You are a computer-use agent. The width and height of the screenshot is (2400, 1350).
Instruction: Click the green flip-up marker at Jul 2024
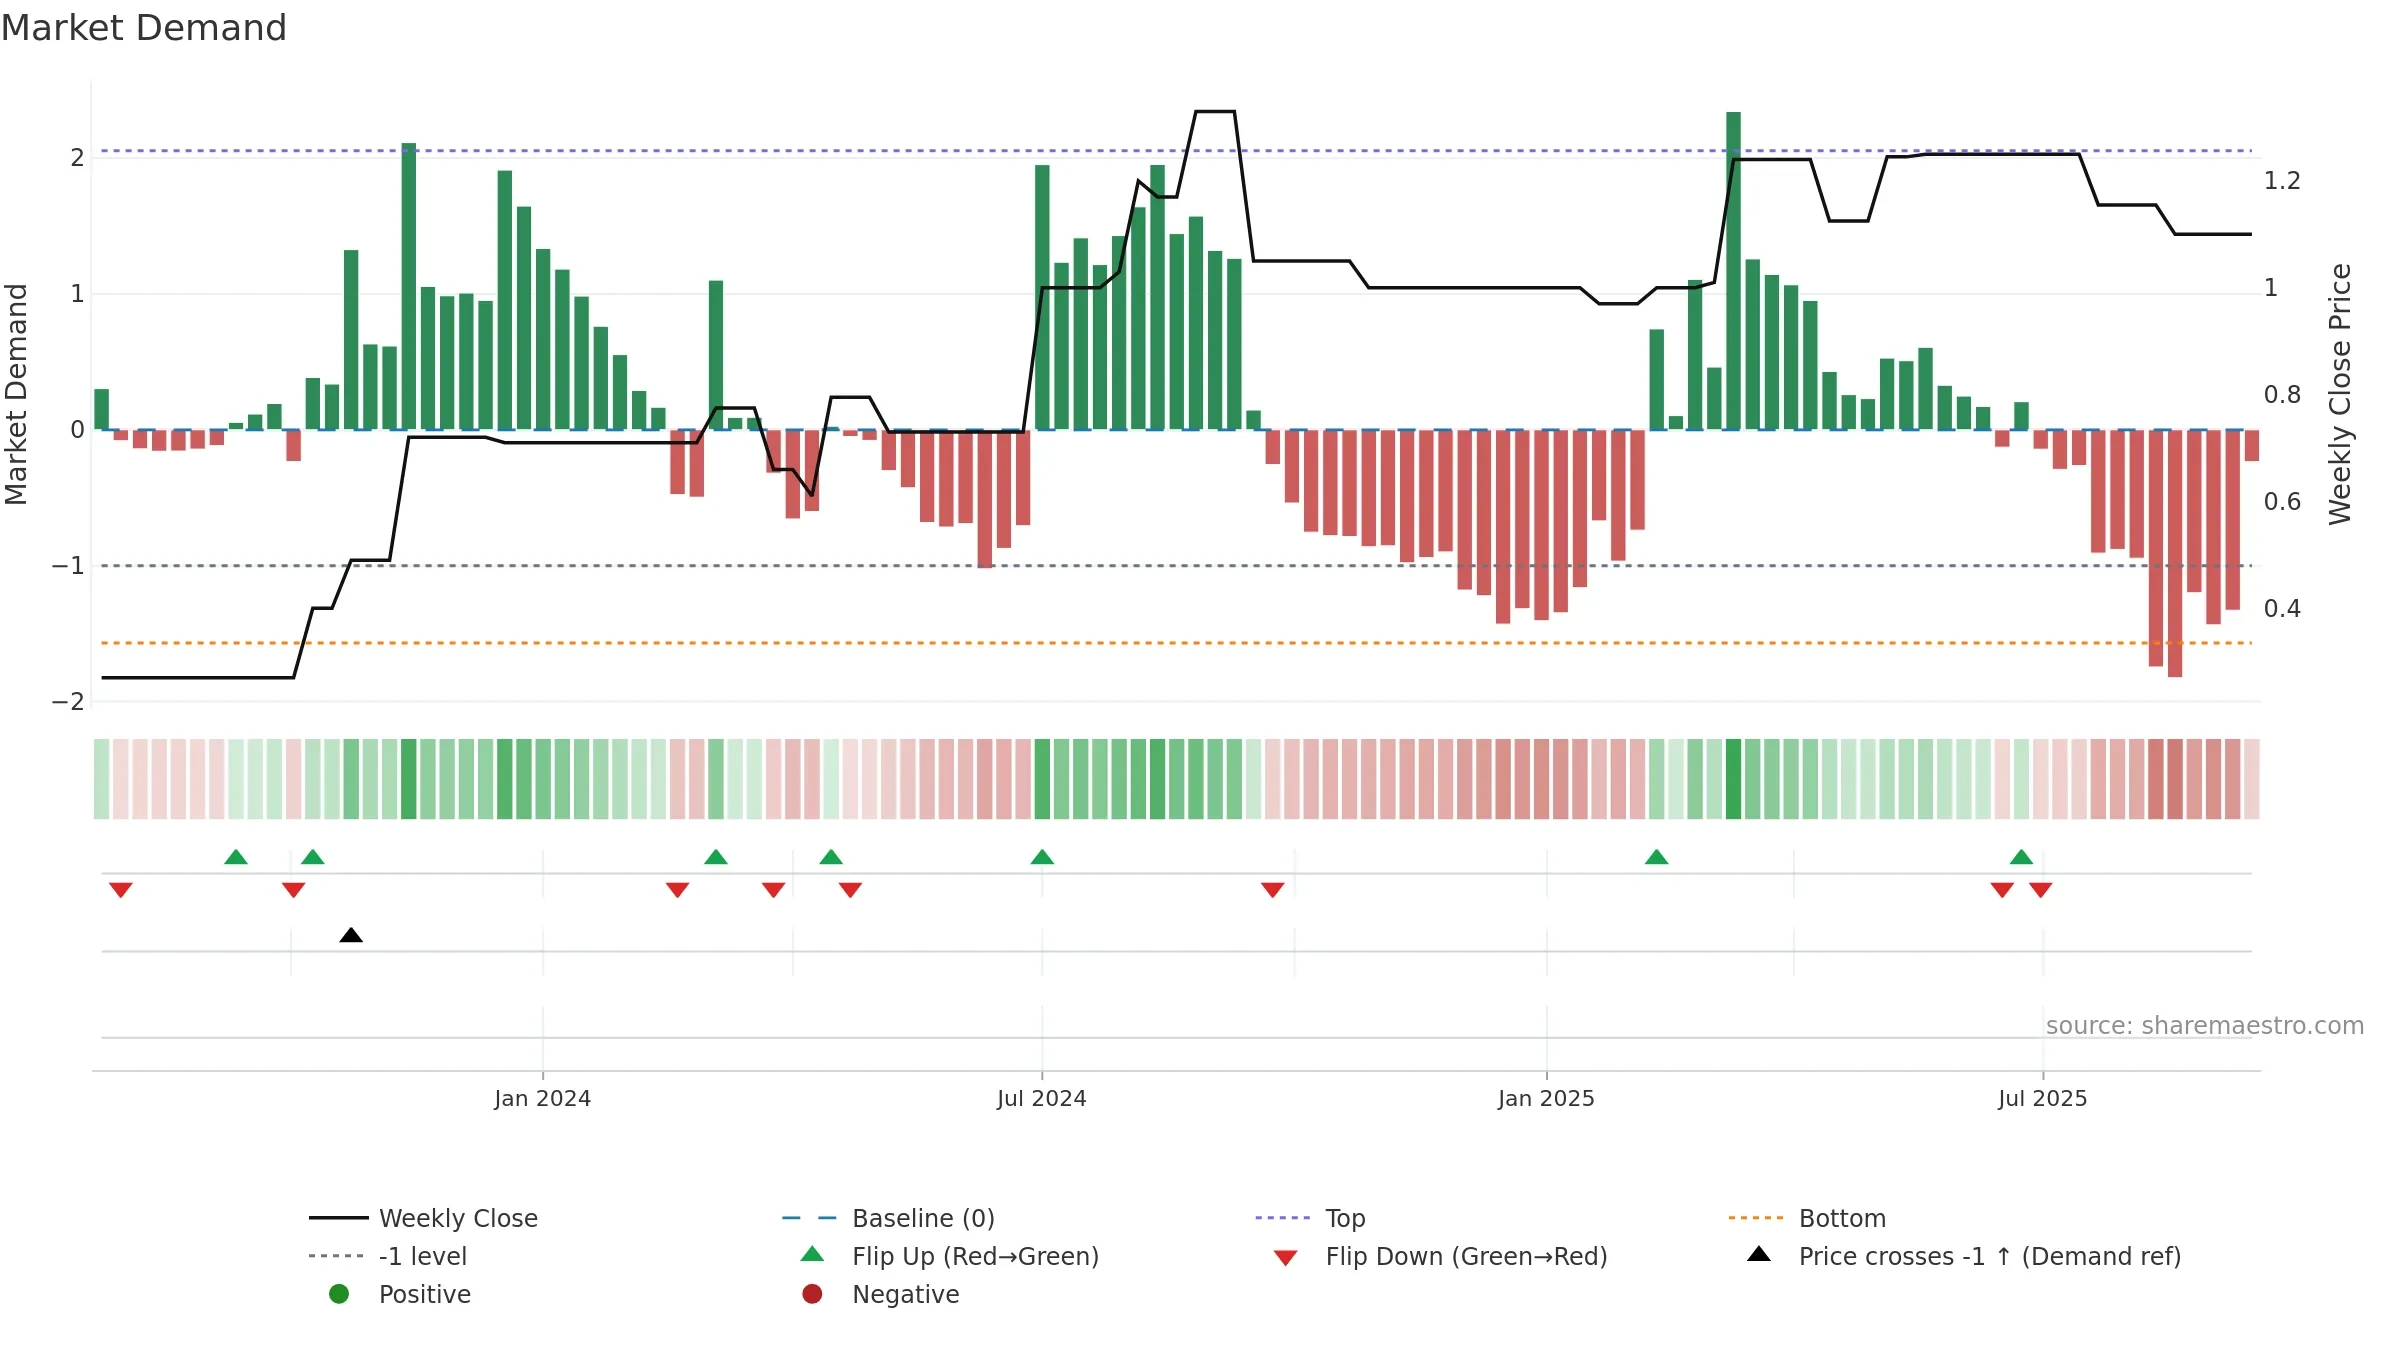pyautogui.click(x=1042, y=857)
